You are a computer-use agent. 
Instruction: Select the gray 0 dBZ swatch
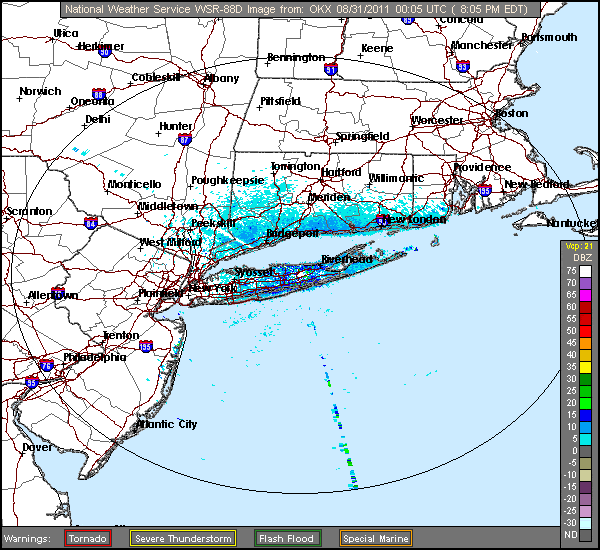[585, 451]
